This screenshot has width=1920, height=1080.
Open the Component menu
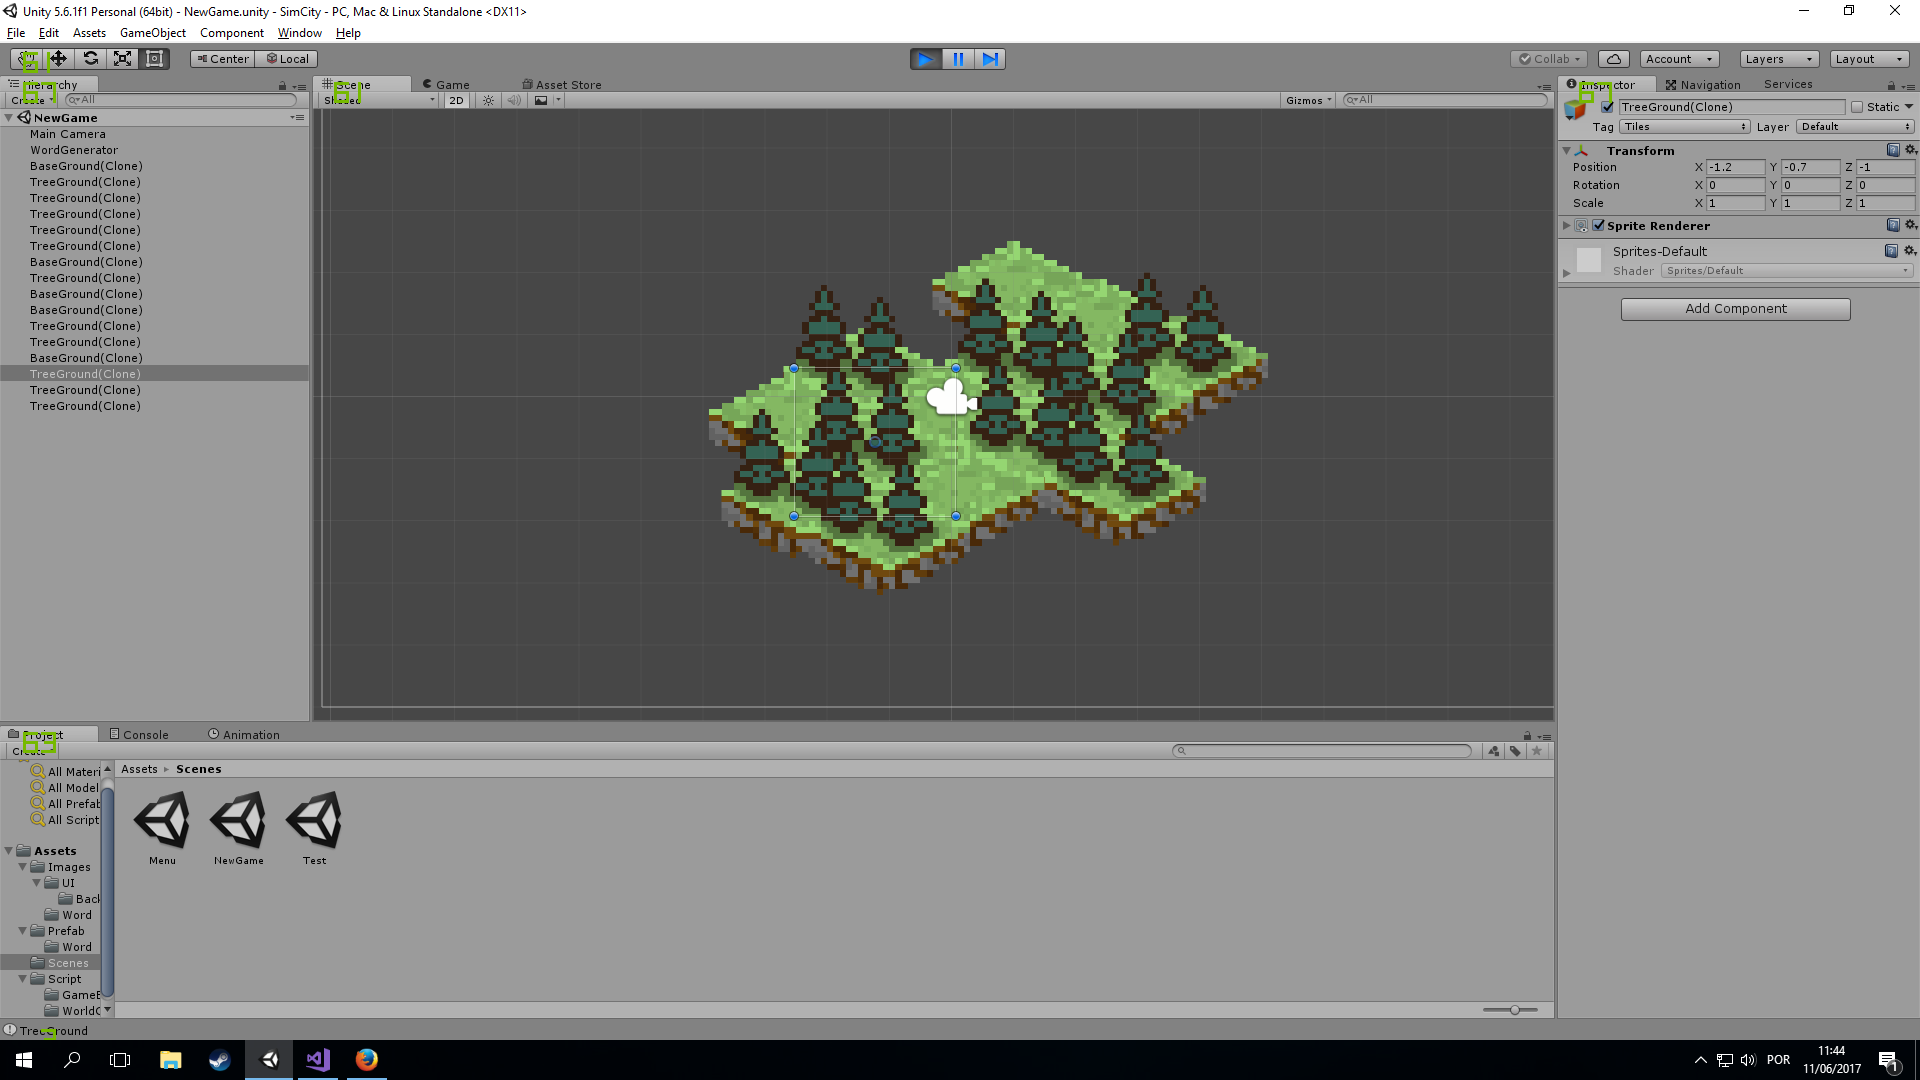(x=232, y=32)
